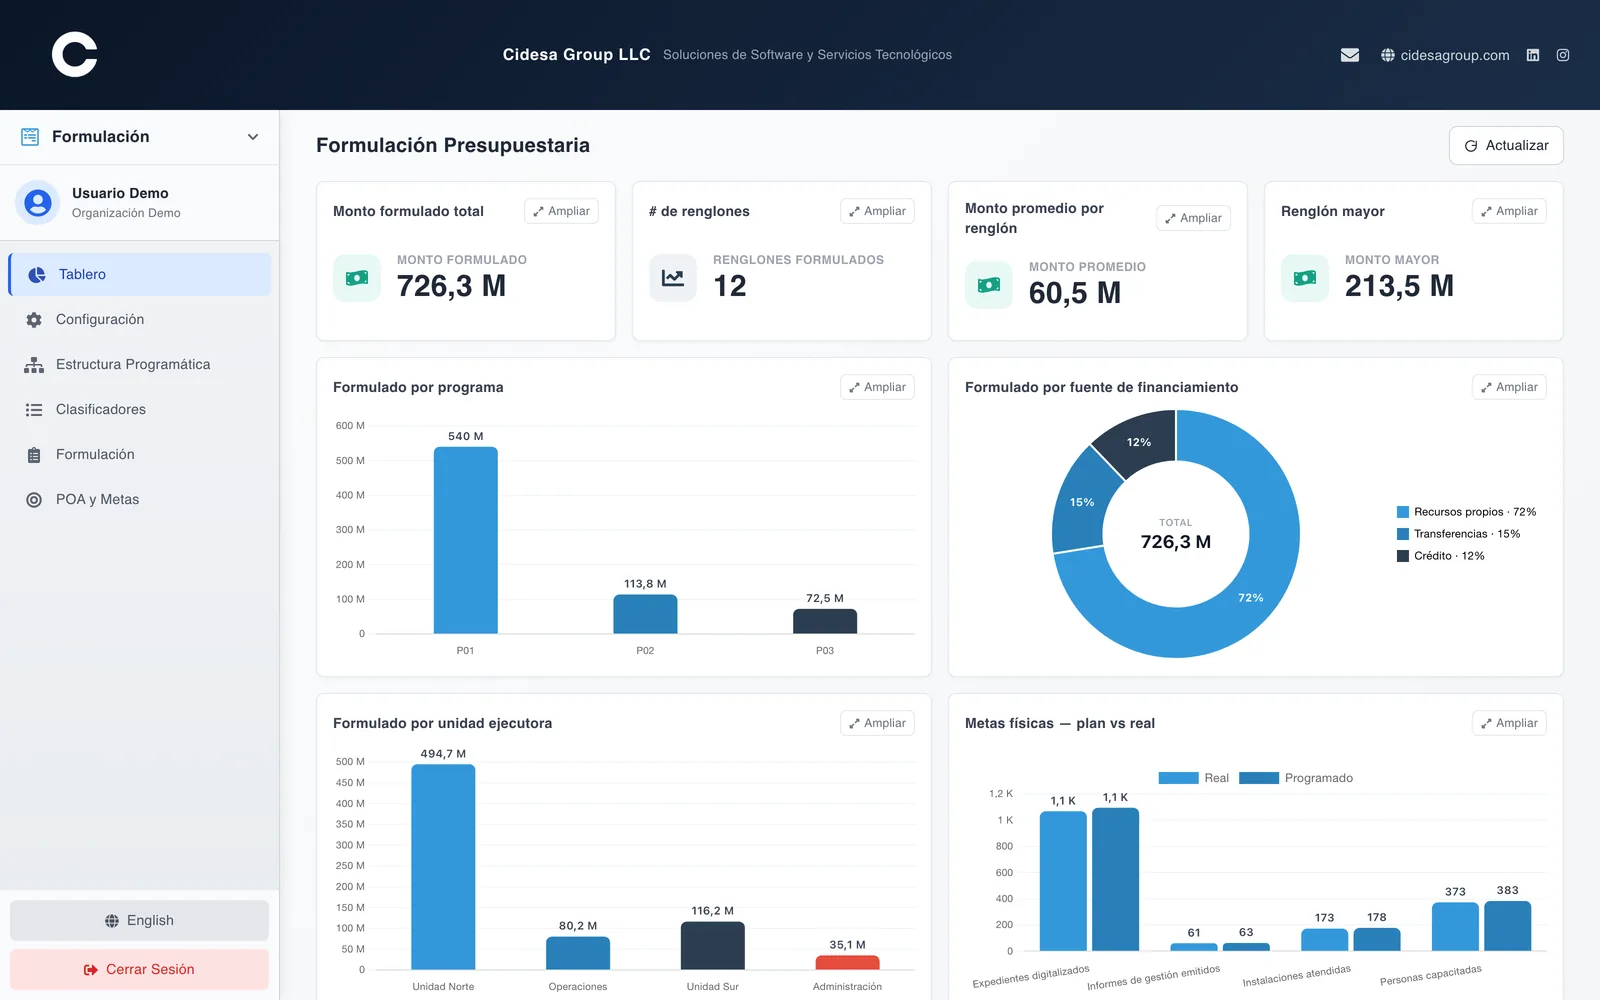Switch language to English
The height and width of the screenshot is (1000, 1600).
pyautogui.click(x=140, y=920)
